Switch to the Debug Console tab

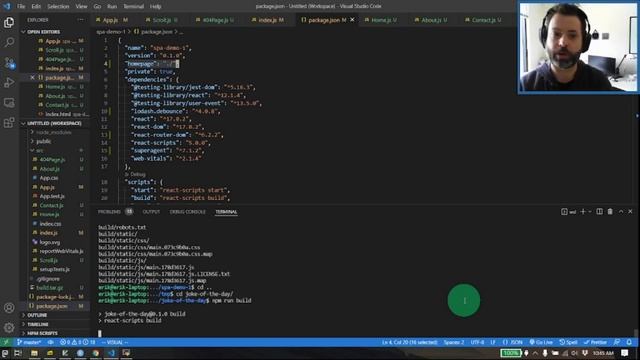[187, 211]
